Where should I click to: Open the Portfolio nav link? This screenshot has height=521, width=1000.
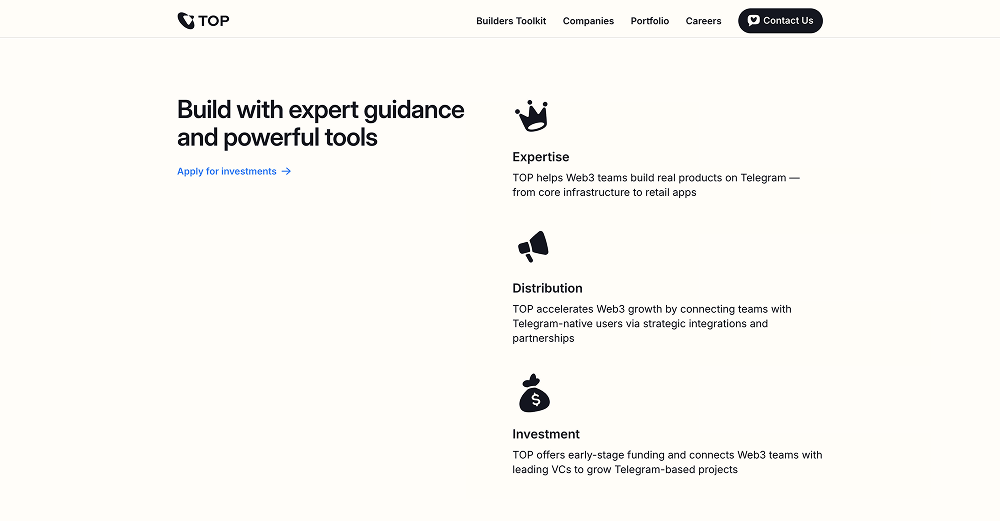pos(649,20)
